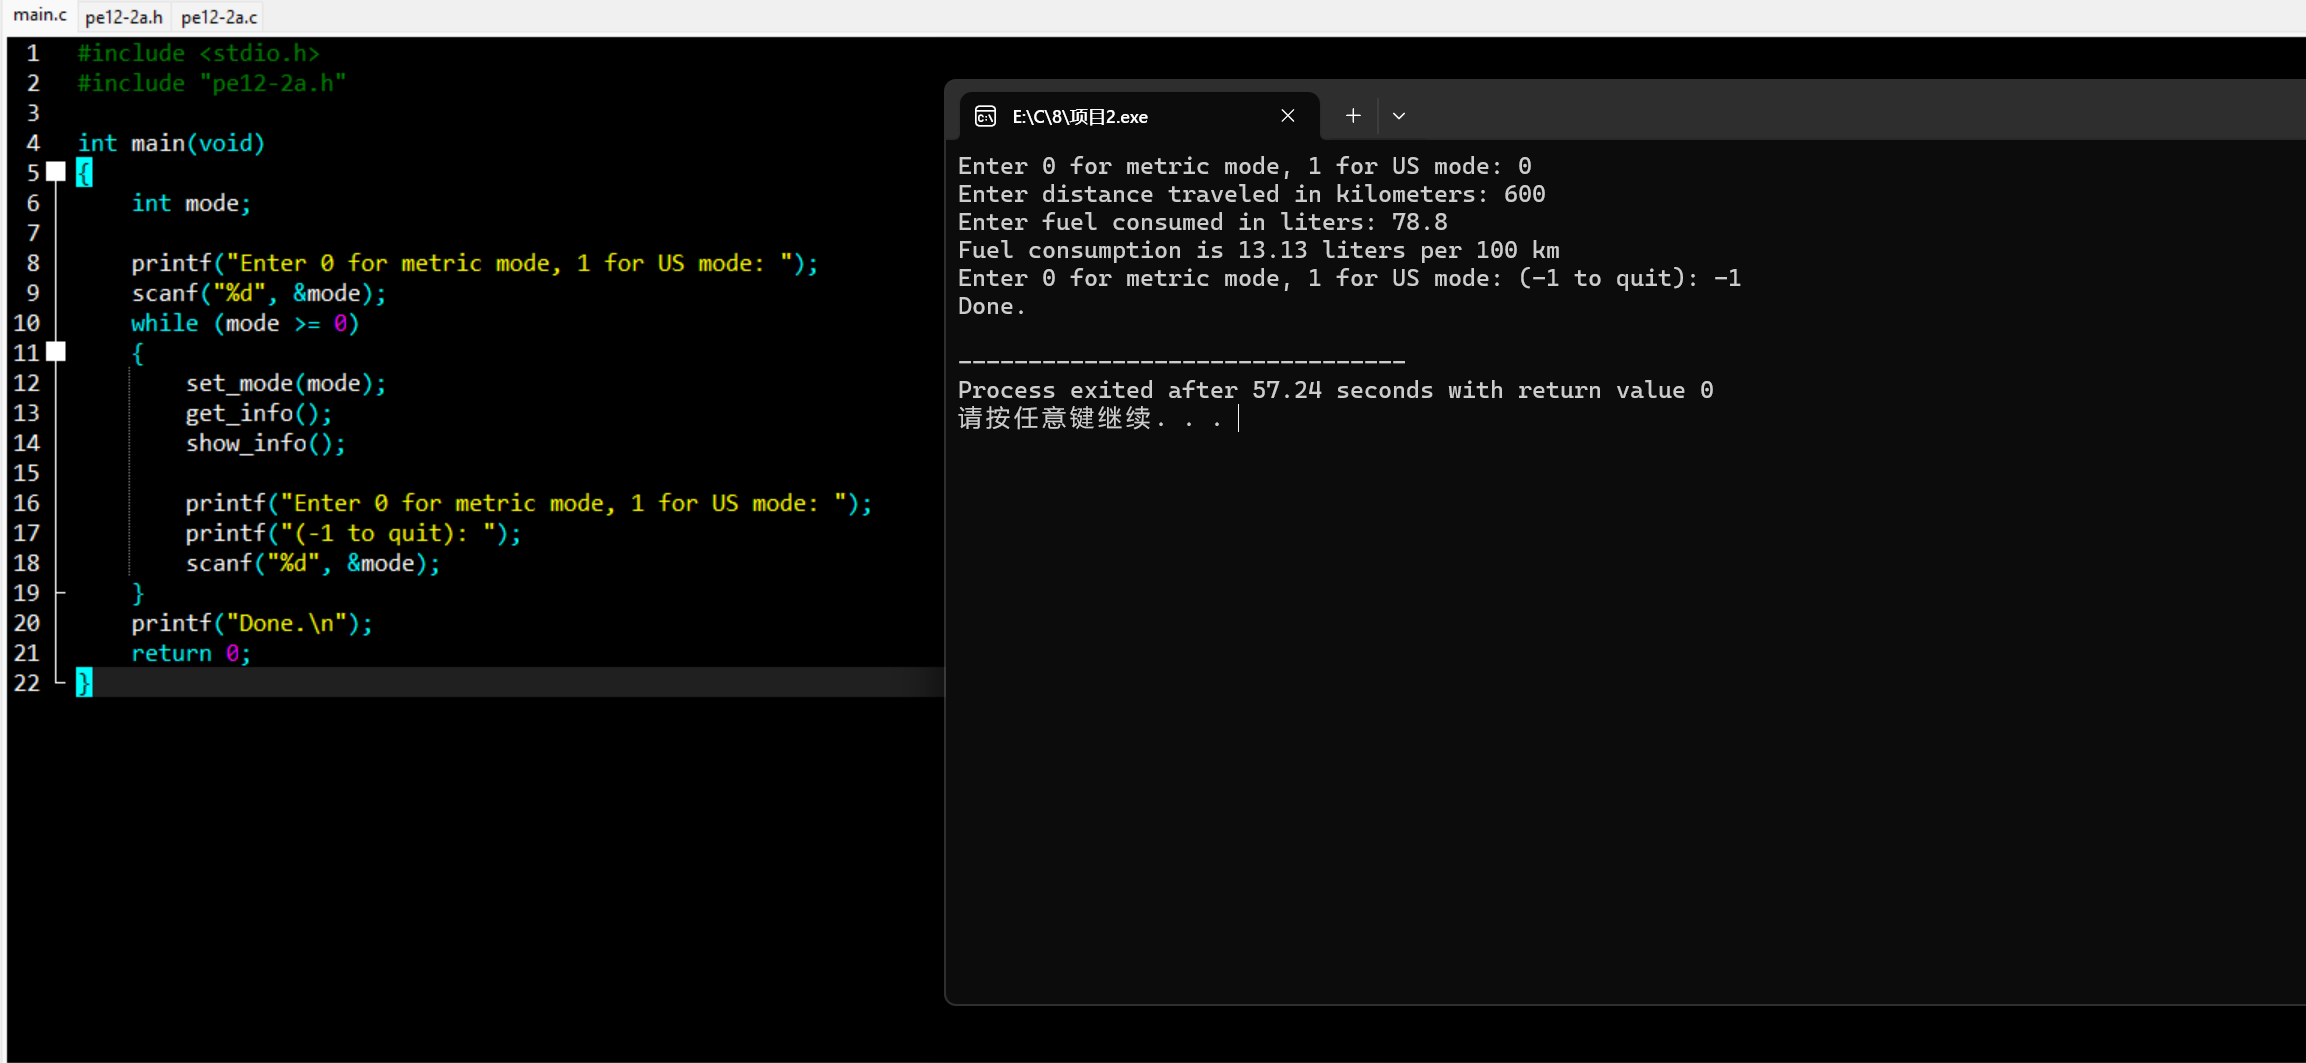The image size is (2306, 1063).
Task: Click line number 1 in the gutter
Action: pyautogui.click(x=33, y=53)
